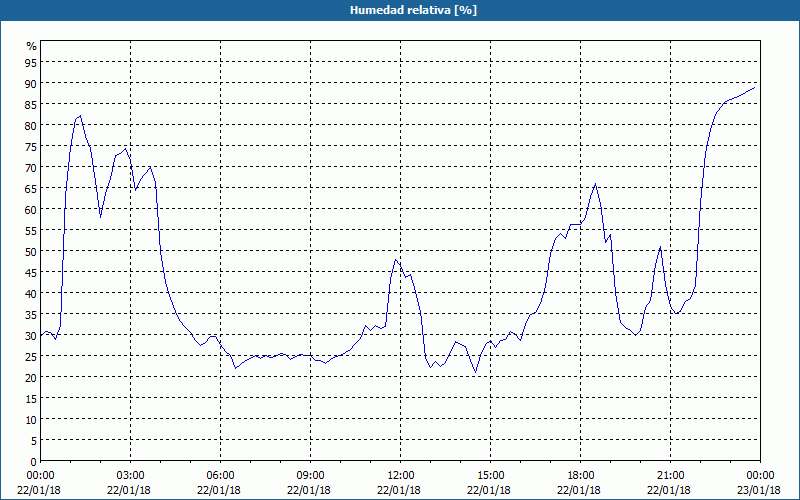Screen dimensions: 800x500
Task: Click the 12:00 time label on x-axis
Action: tap(401, 476)
